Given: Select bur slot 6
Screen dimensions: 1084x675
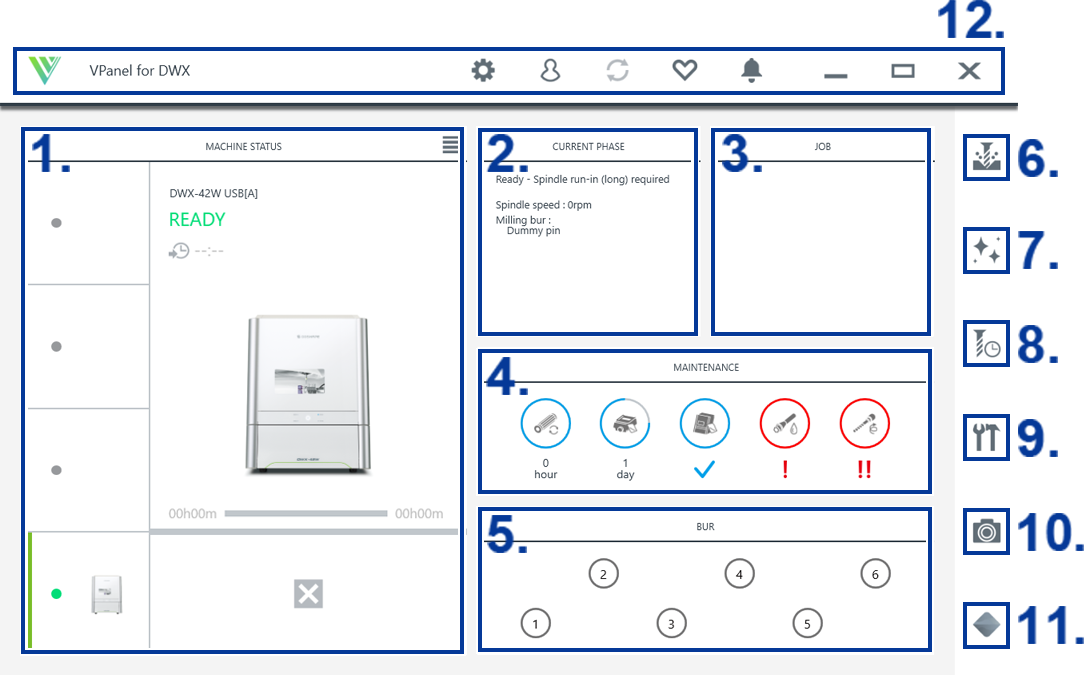Looking at the screenshot, I should pos(875,574).
